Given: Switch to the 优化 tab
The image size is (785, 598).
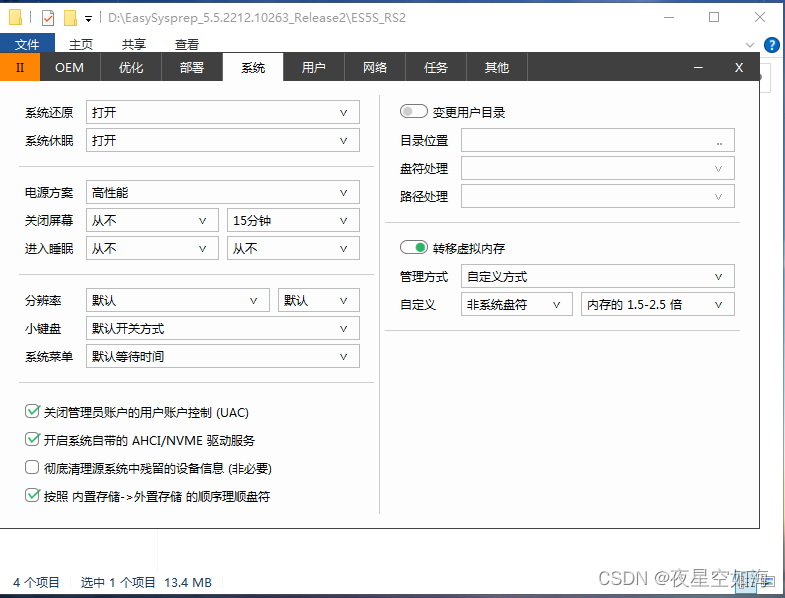Looking at the screenshot, I should click(131, 67).
